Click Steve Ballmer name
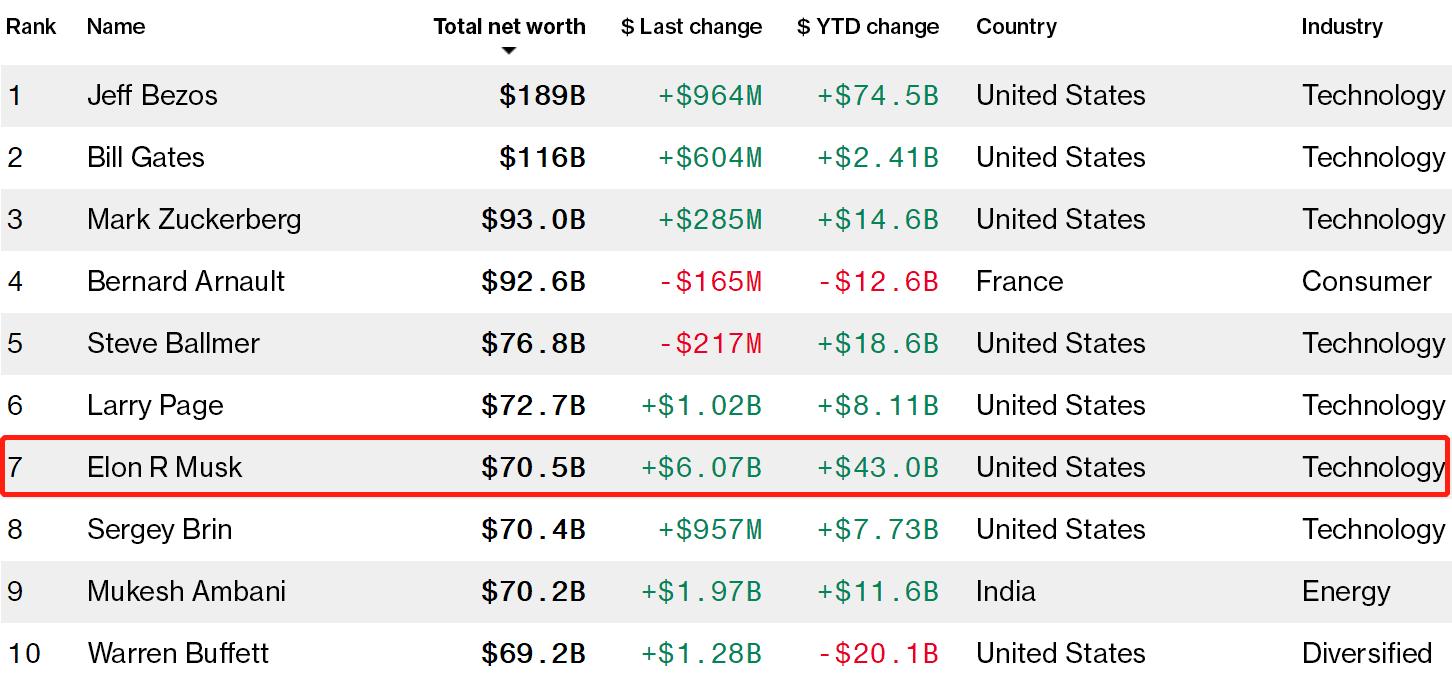1452x682 pixels. (173, 343)
